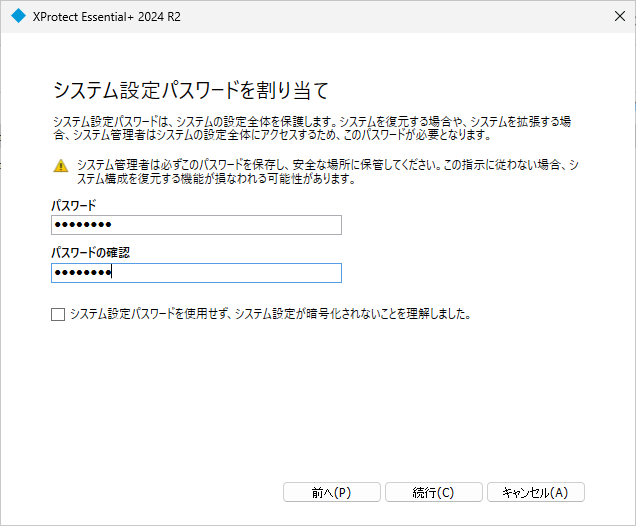This screenshot has height=526, width=636.
Task: Place the cursor in the first password's masked dots
Action: pos(83,225)
